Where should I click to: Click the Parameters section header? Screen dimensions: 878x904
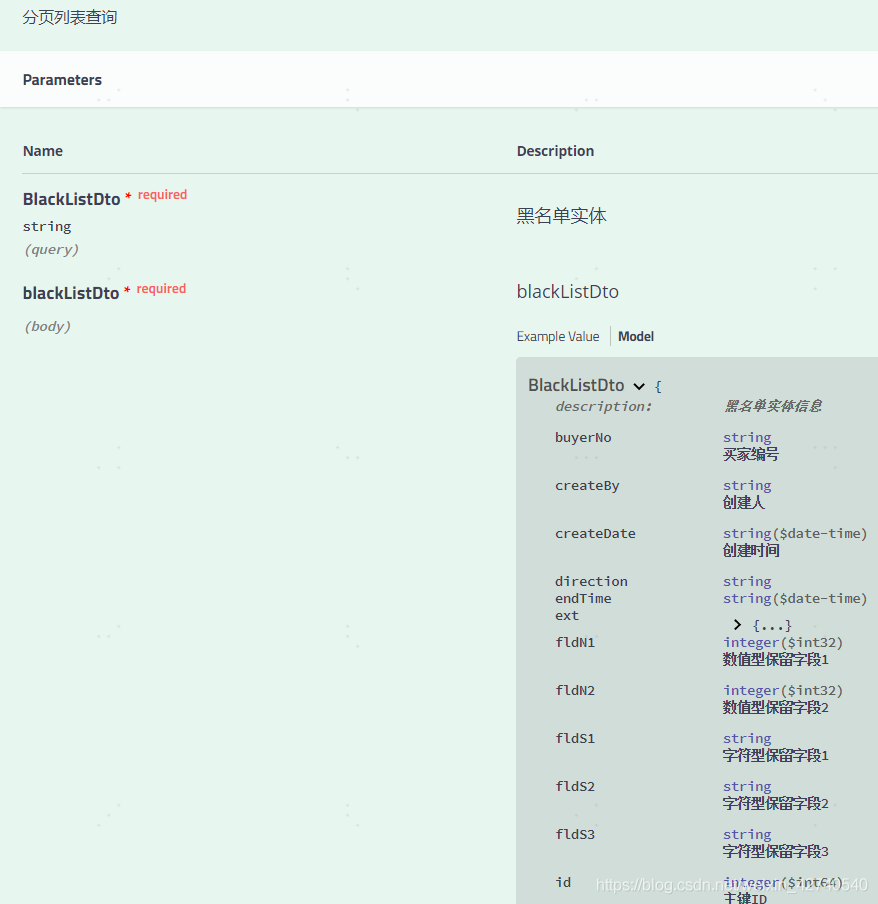click(x=62, y=79)
